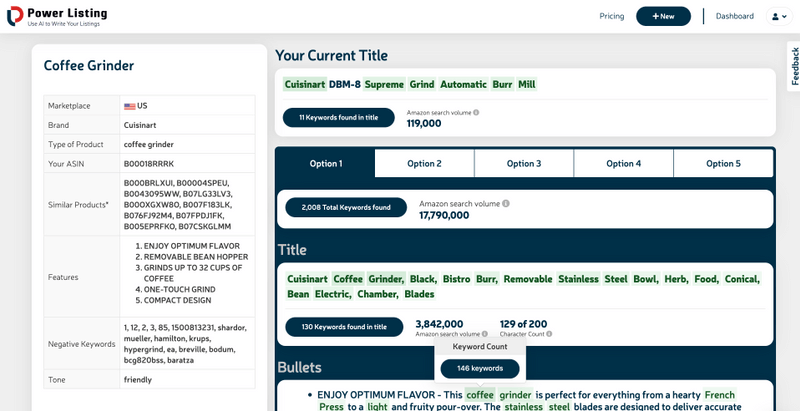Click the Negative Keywords row label
The height and width of the screenshot is (411, 800).
[x=82, y=344]
